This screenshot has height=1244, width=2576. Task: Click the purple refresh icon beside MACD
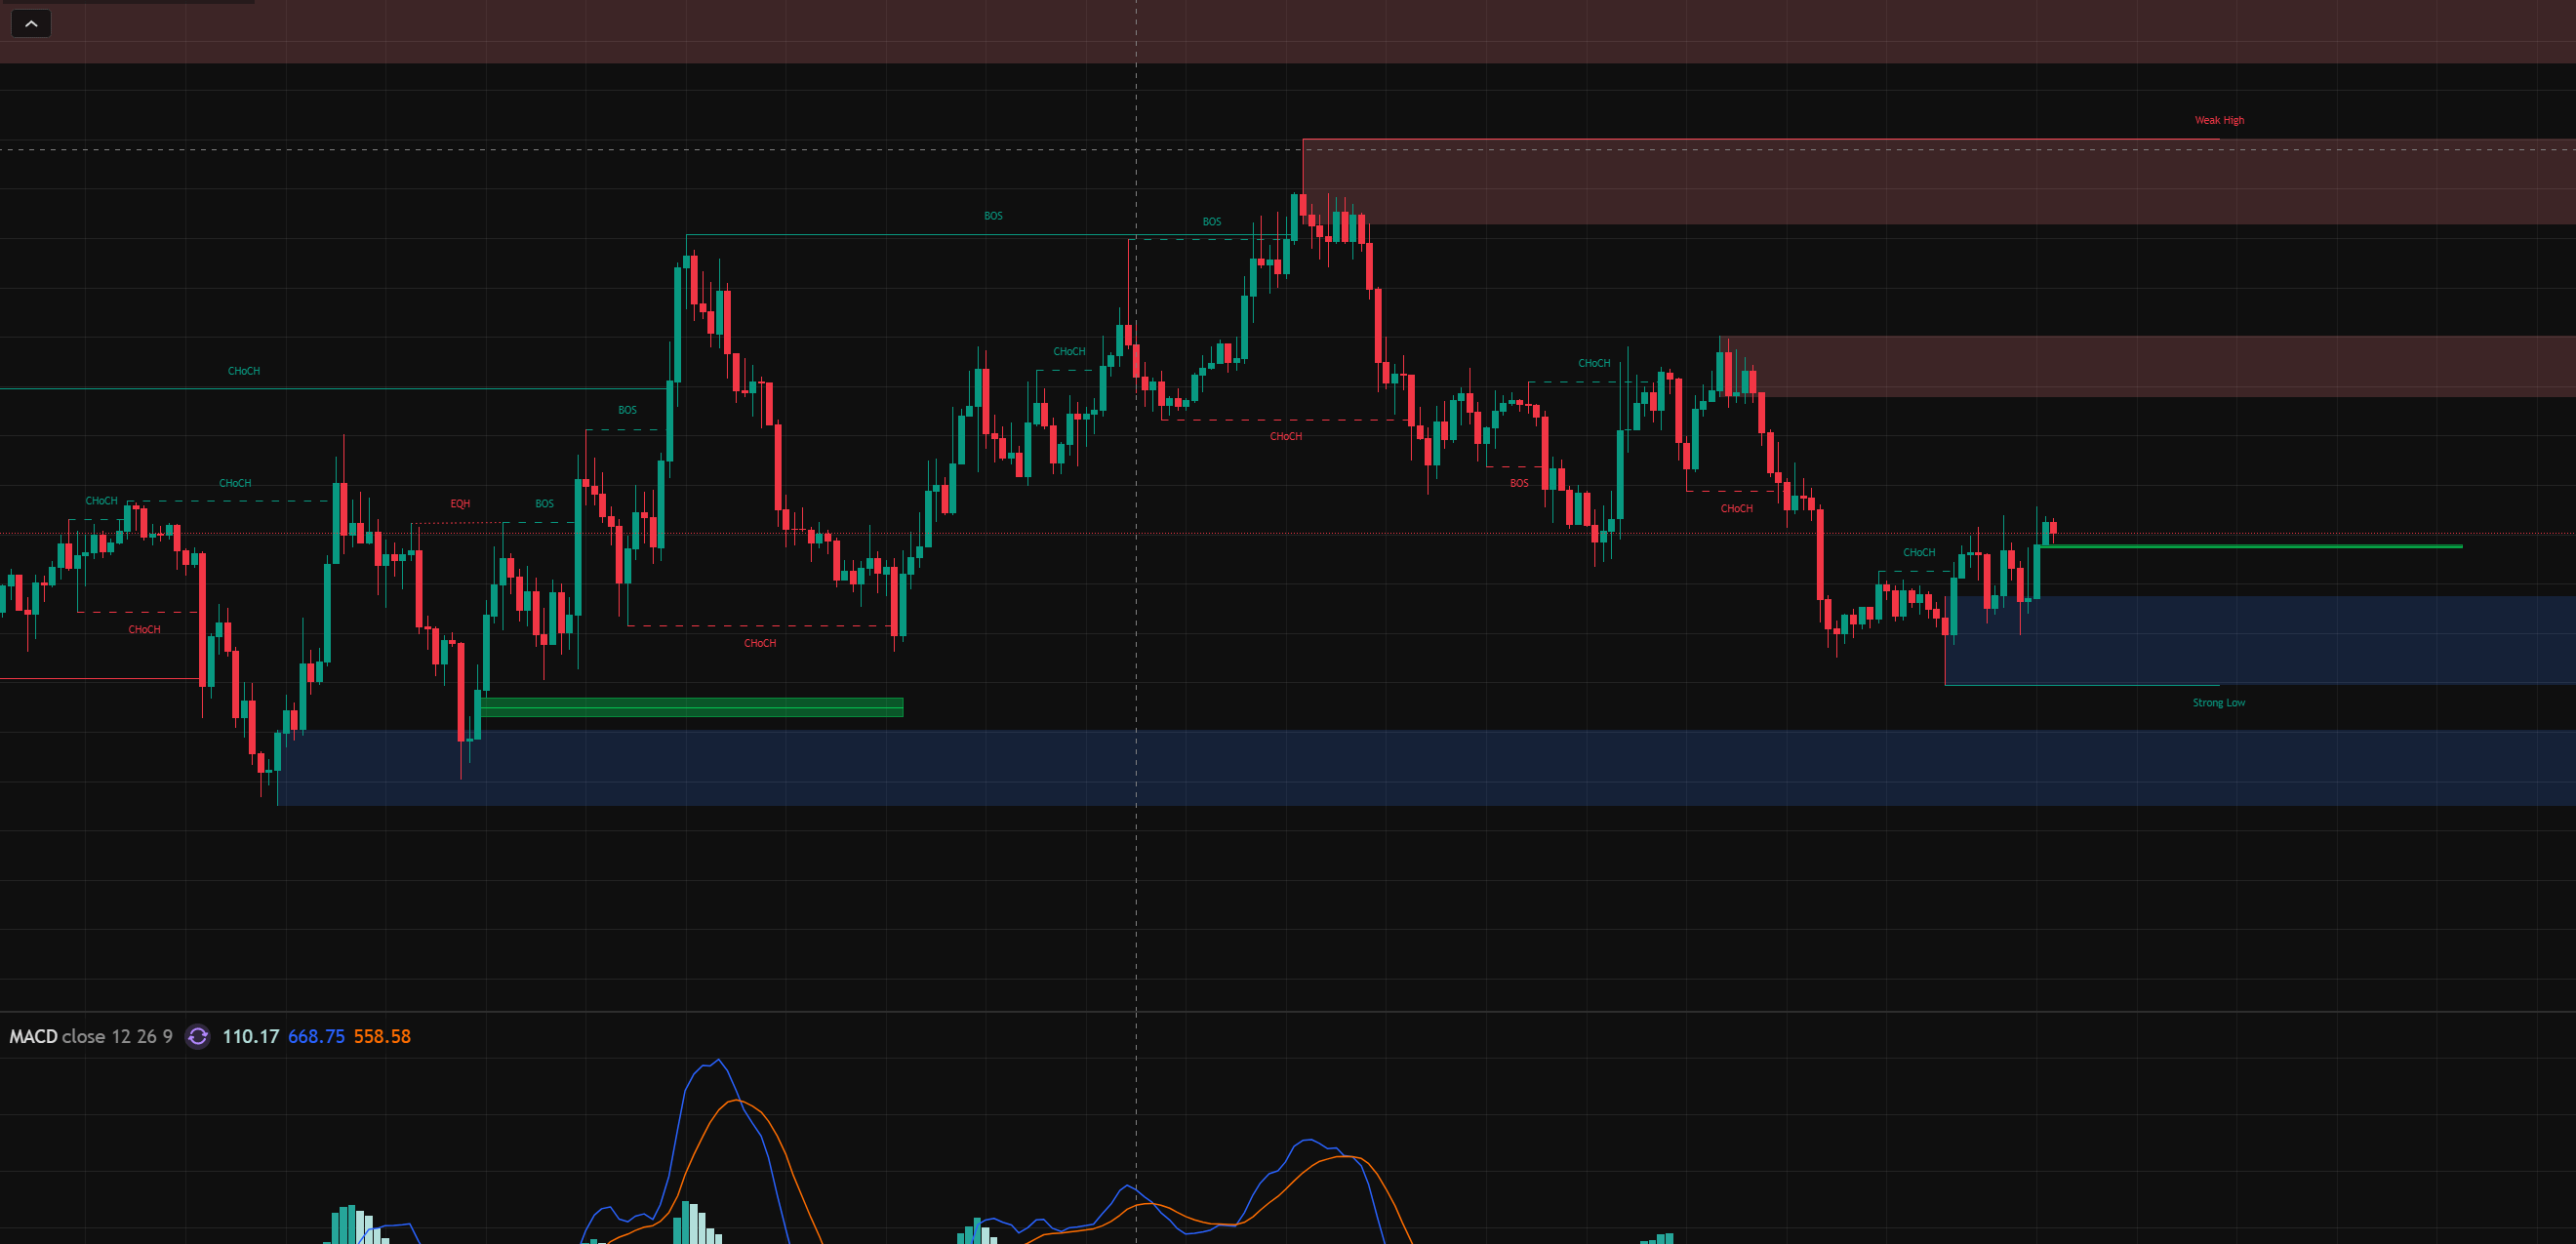click(198, 1036)
